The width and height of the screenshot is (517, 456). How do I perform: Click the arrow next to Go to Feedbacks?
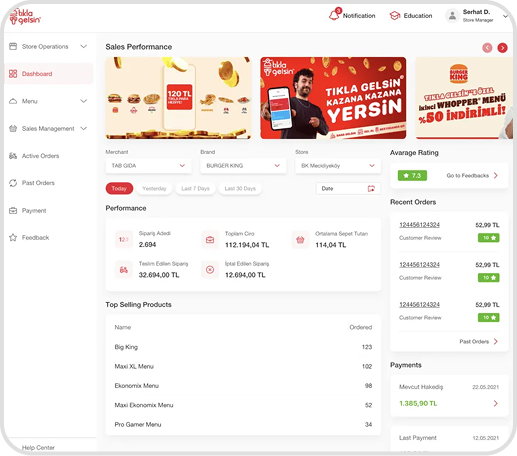[x=496, y=175]
